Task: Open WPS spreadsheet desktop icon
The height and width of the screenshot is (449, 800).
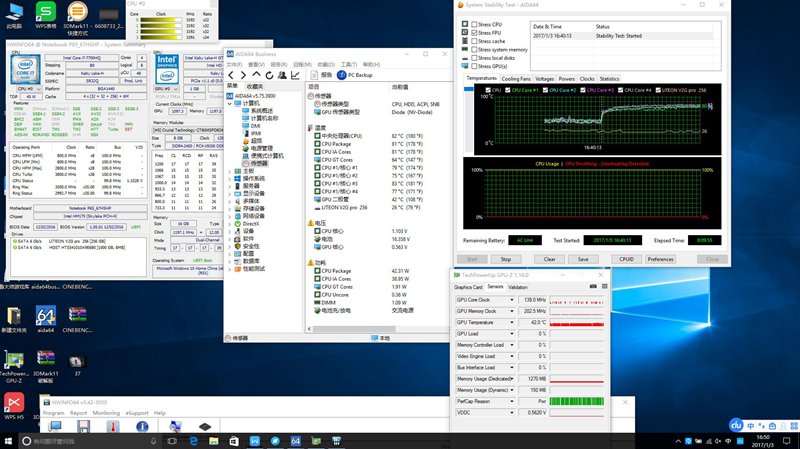Action: [45, 15]
